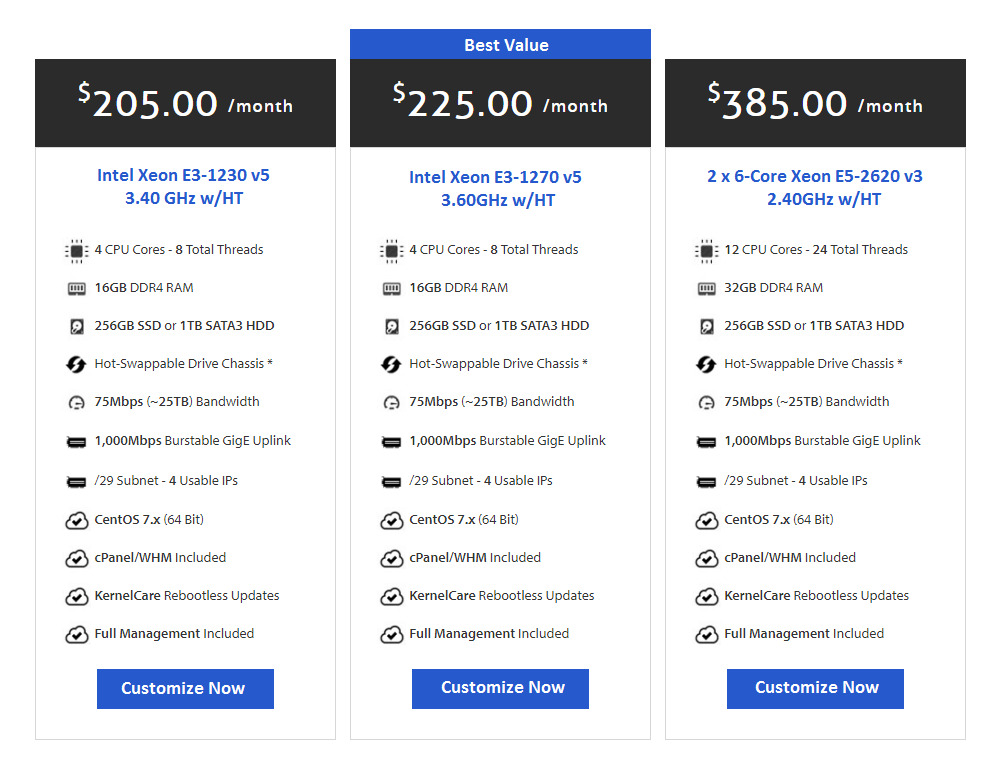1000x763 pixels.
Task: Click the subnet icon in the $385 plan
Action: pos(707,481)
